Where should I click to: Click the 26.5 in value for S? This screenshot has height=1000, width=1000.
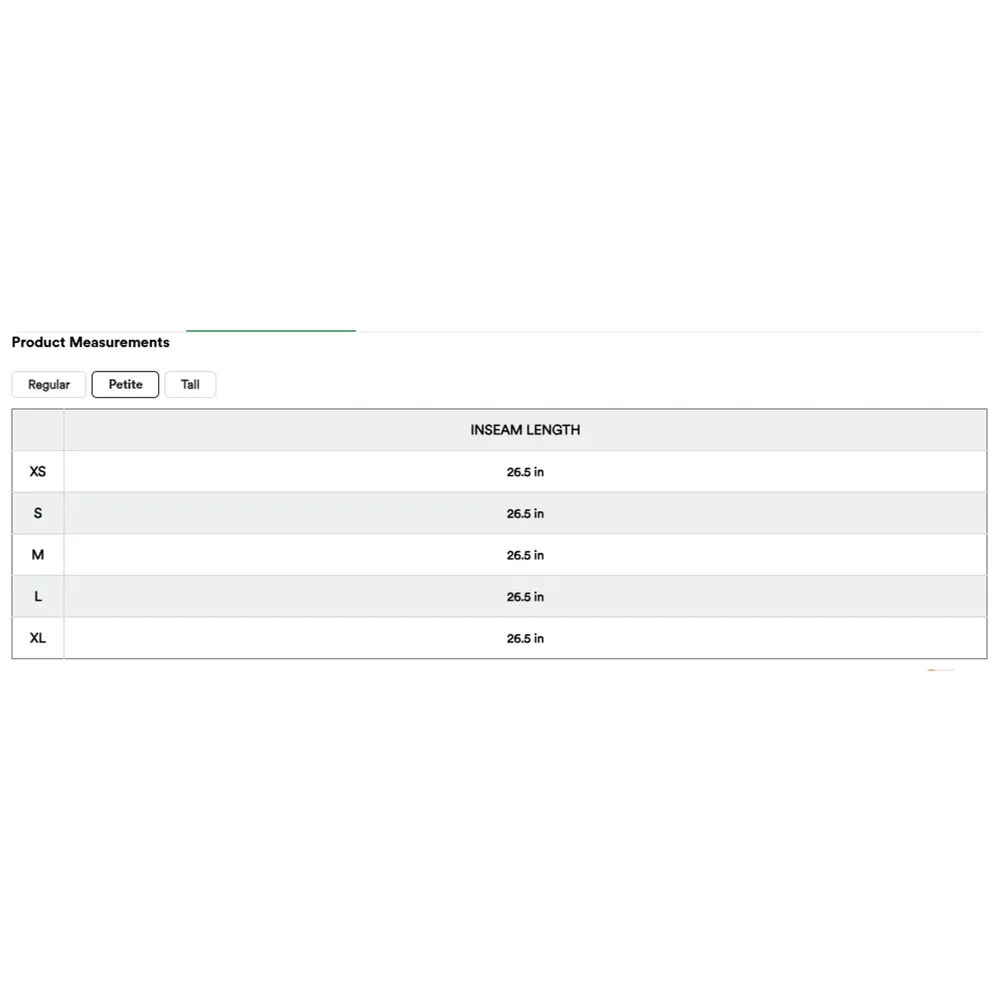525,514
